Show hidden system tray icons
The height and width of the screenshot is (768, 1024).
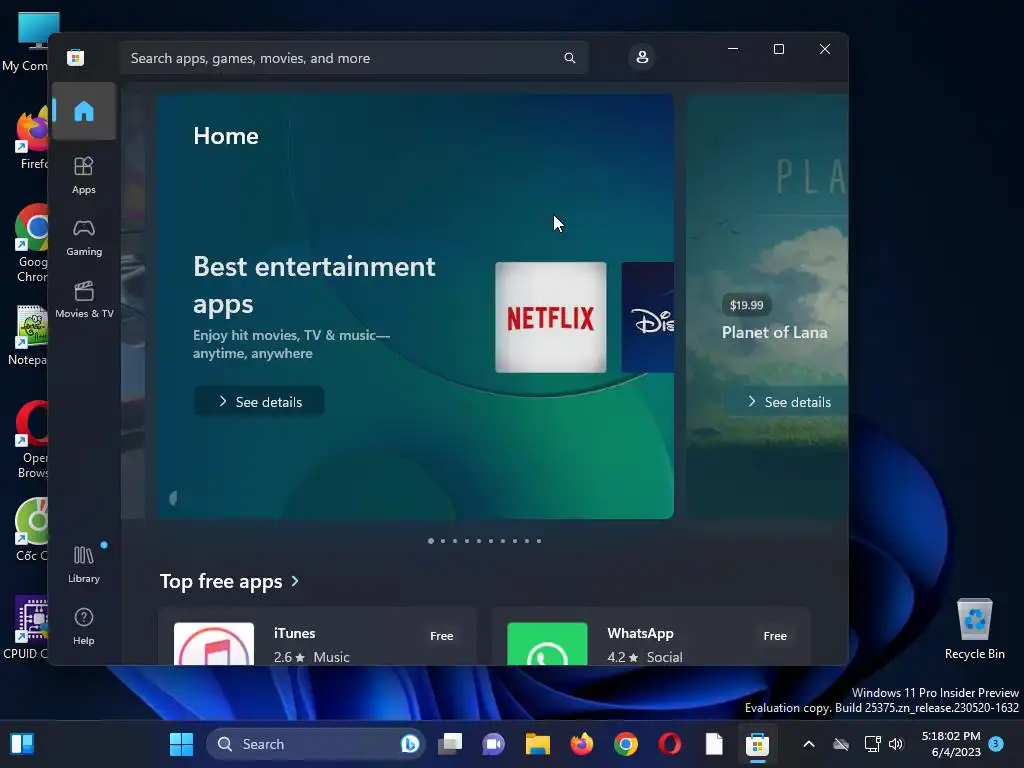(808, 744)
